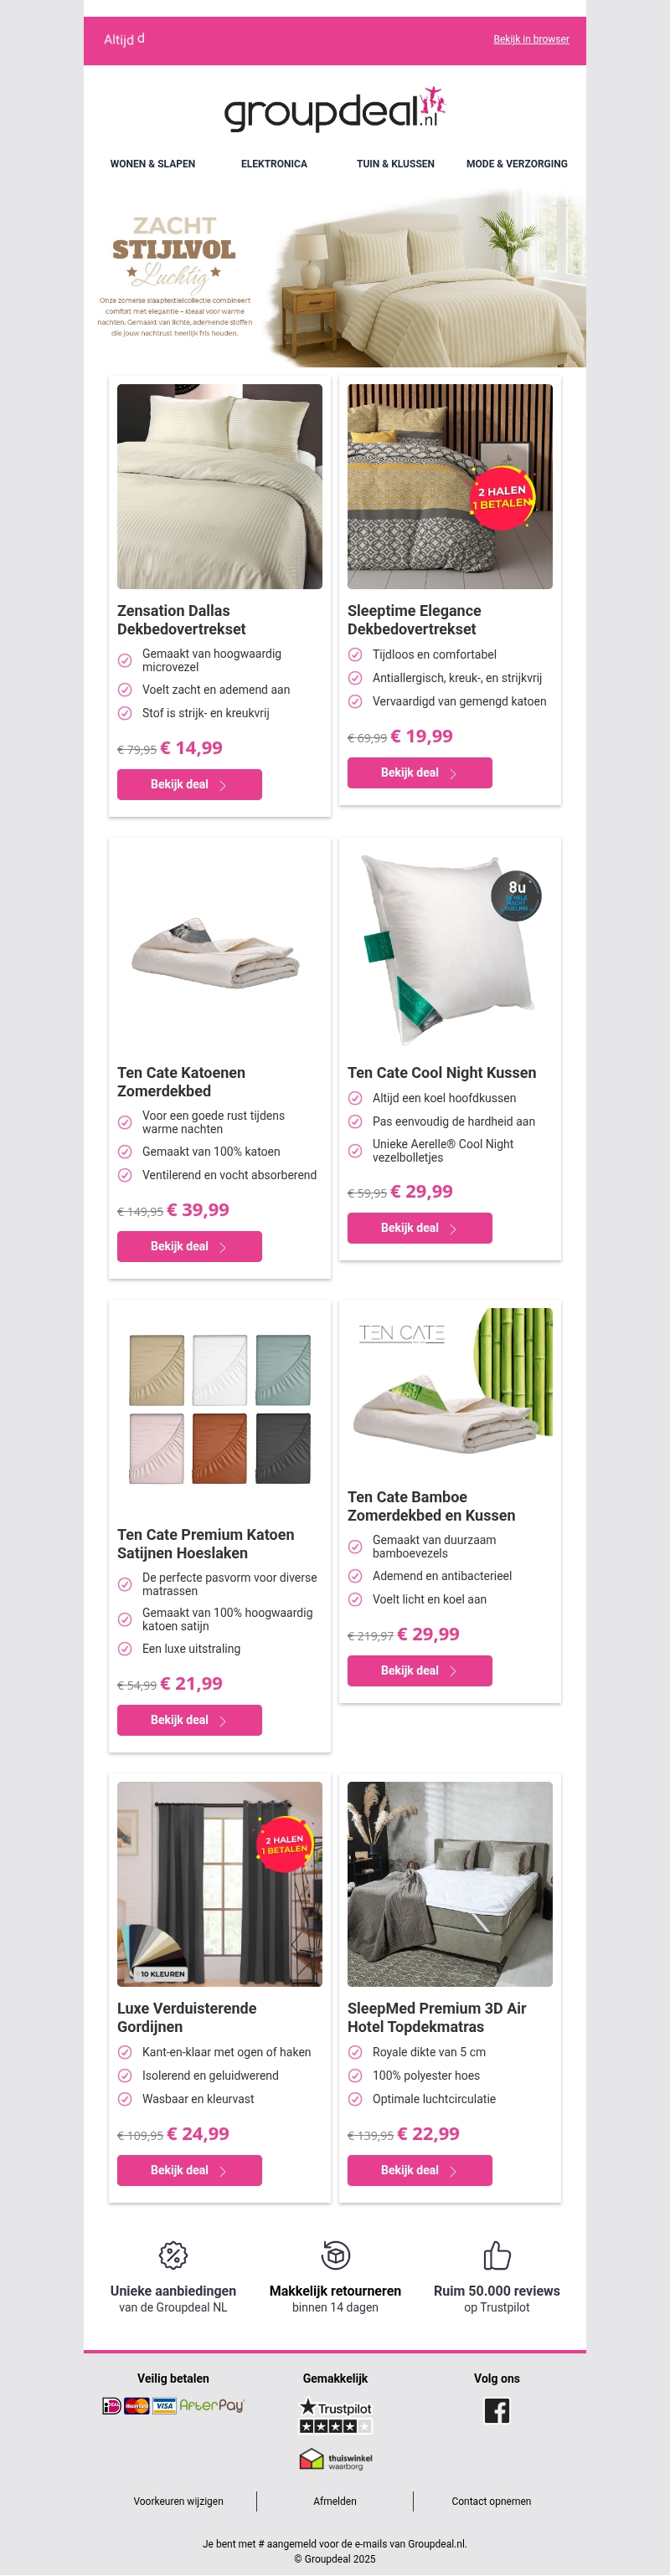This screenshot has height=2576, width=670.
Task: Click the Sleeptime Elegance bedding product image
Action: tap(450, 486)
